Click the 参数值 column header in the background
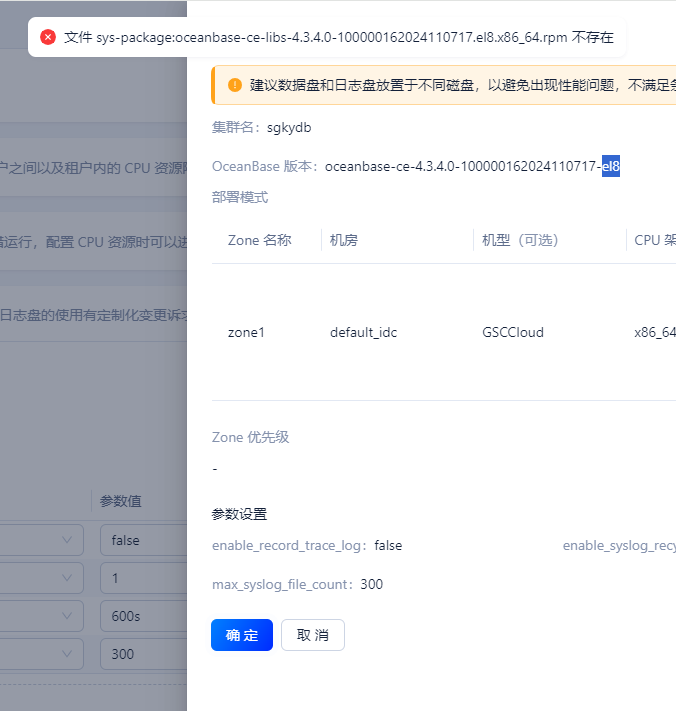The width and height of the screenshot is (676, 711). click(121, 501)
